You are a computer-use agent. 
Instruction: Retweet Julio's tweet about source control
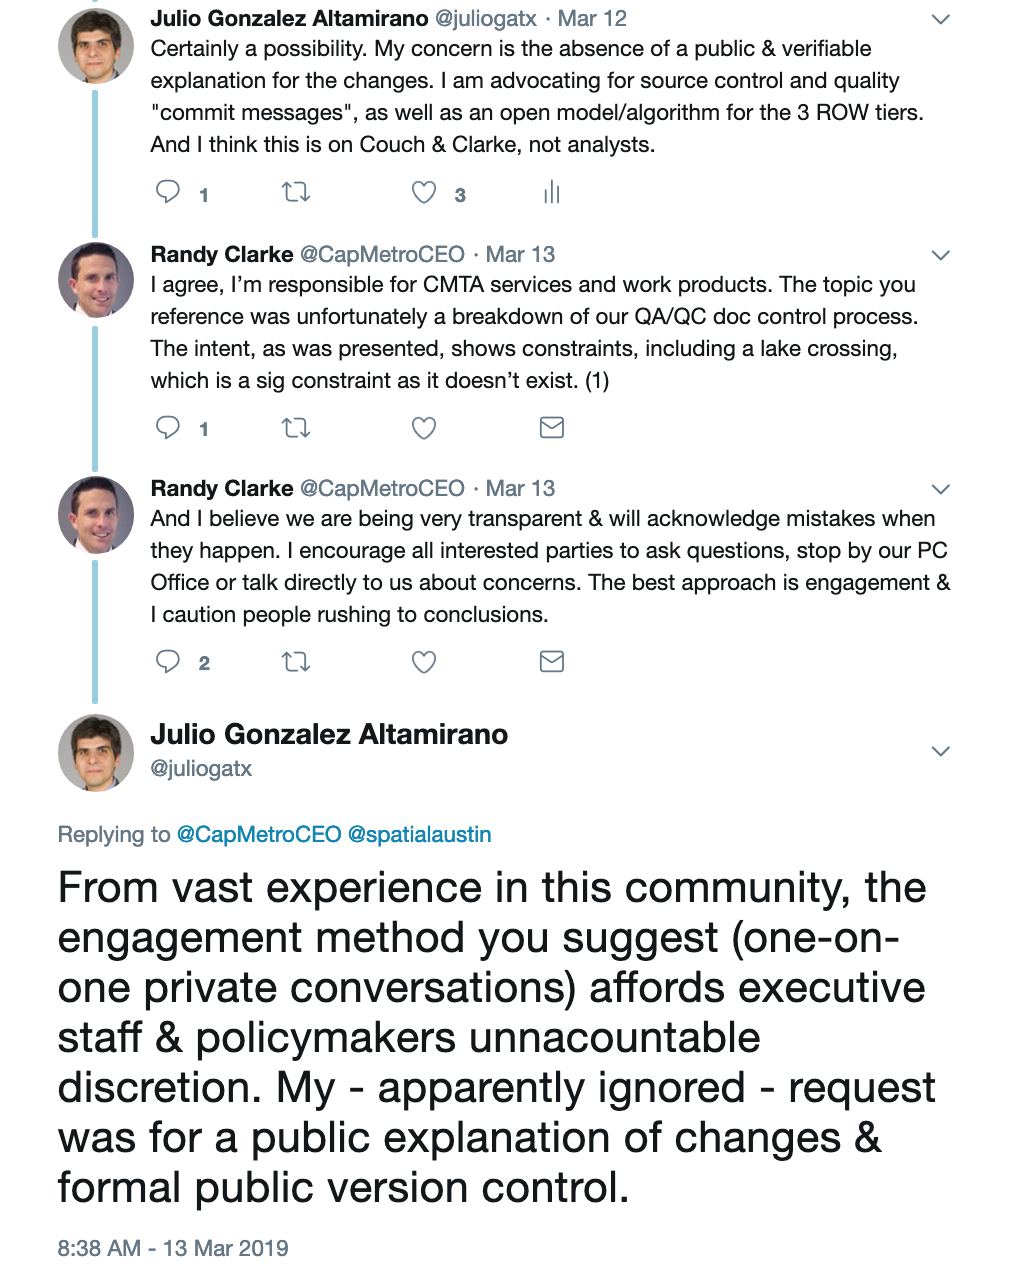click(296, 193)
